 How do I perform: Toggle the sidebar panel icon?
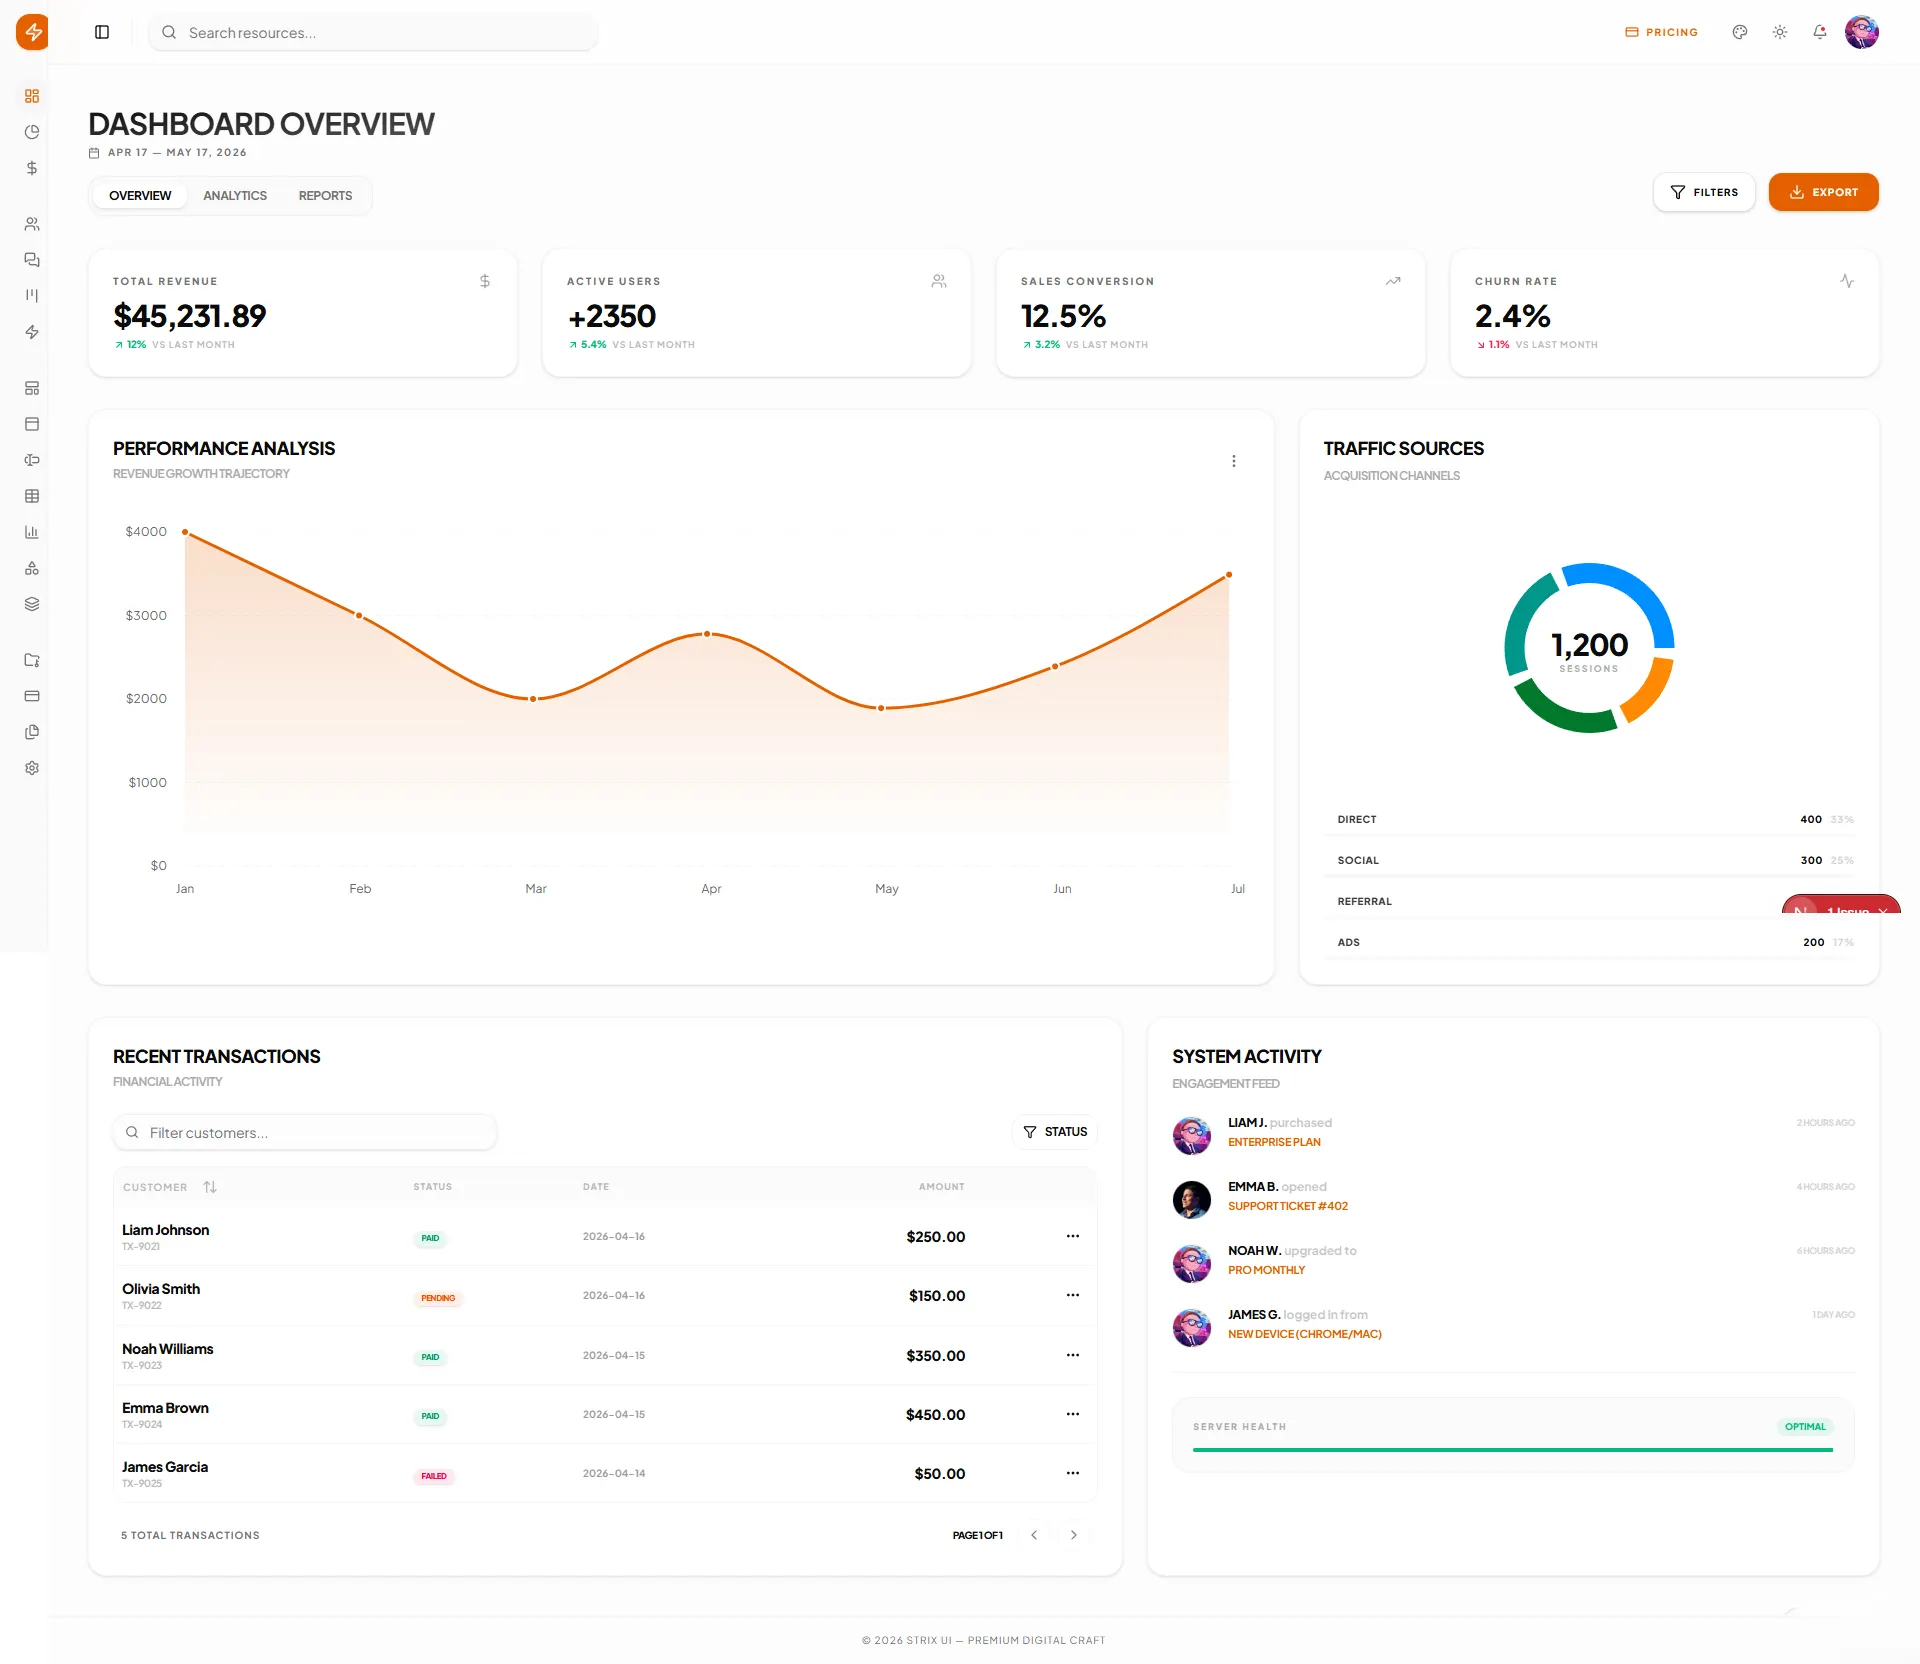[102, 32]
